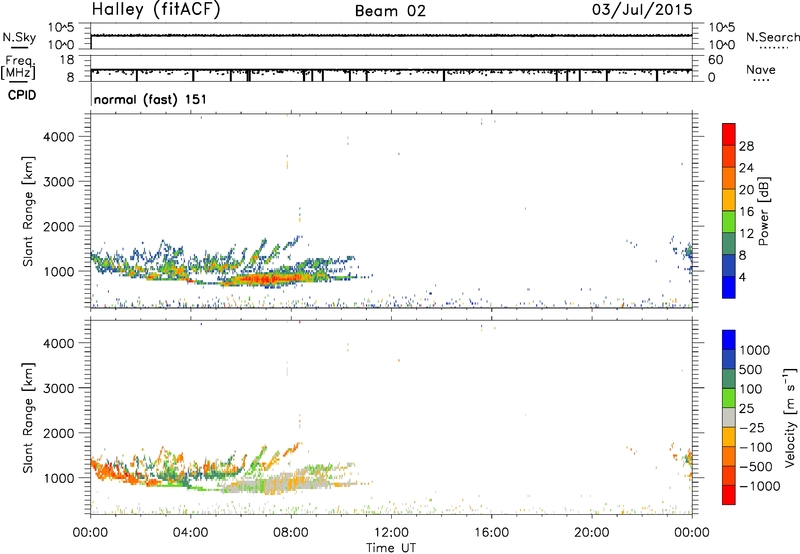Click "Slant Range [km]" label of power panel

[x=28, y=211]
